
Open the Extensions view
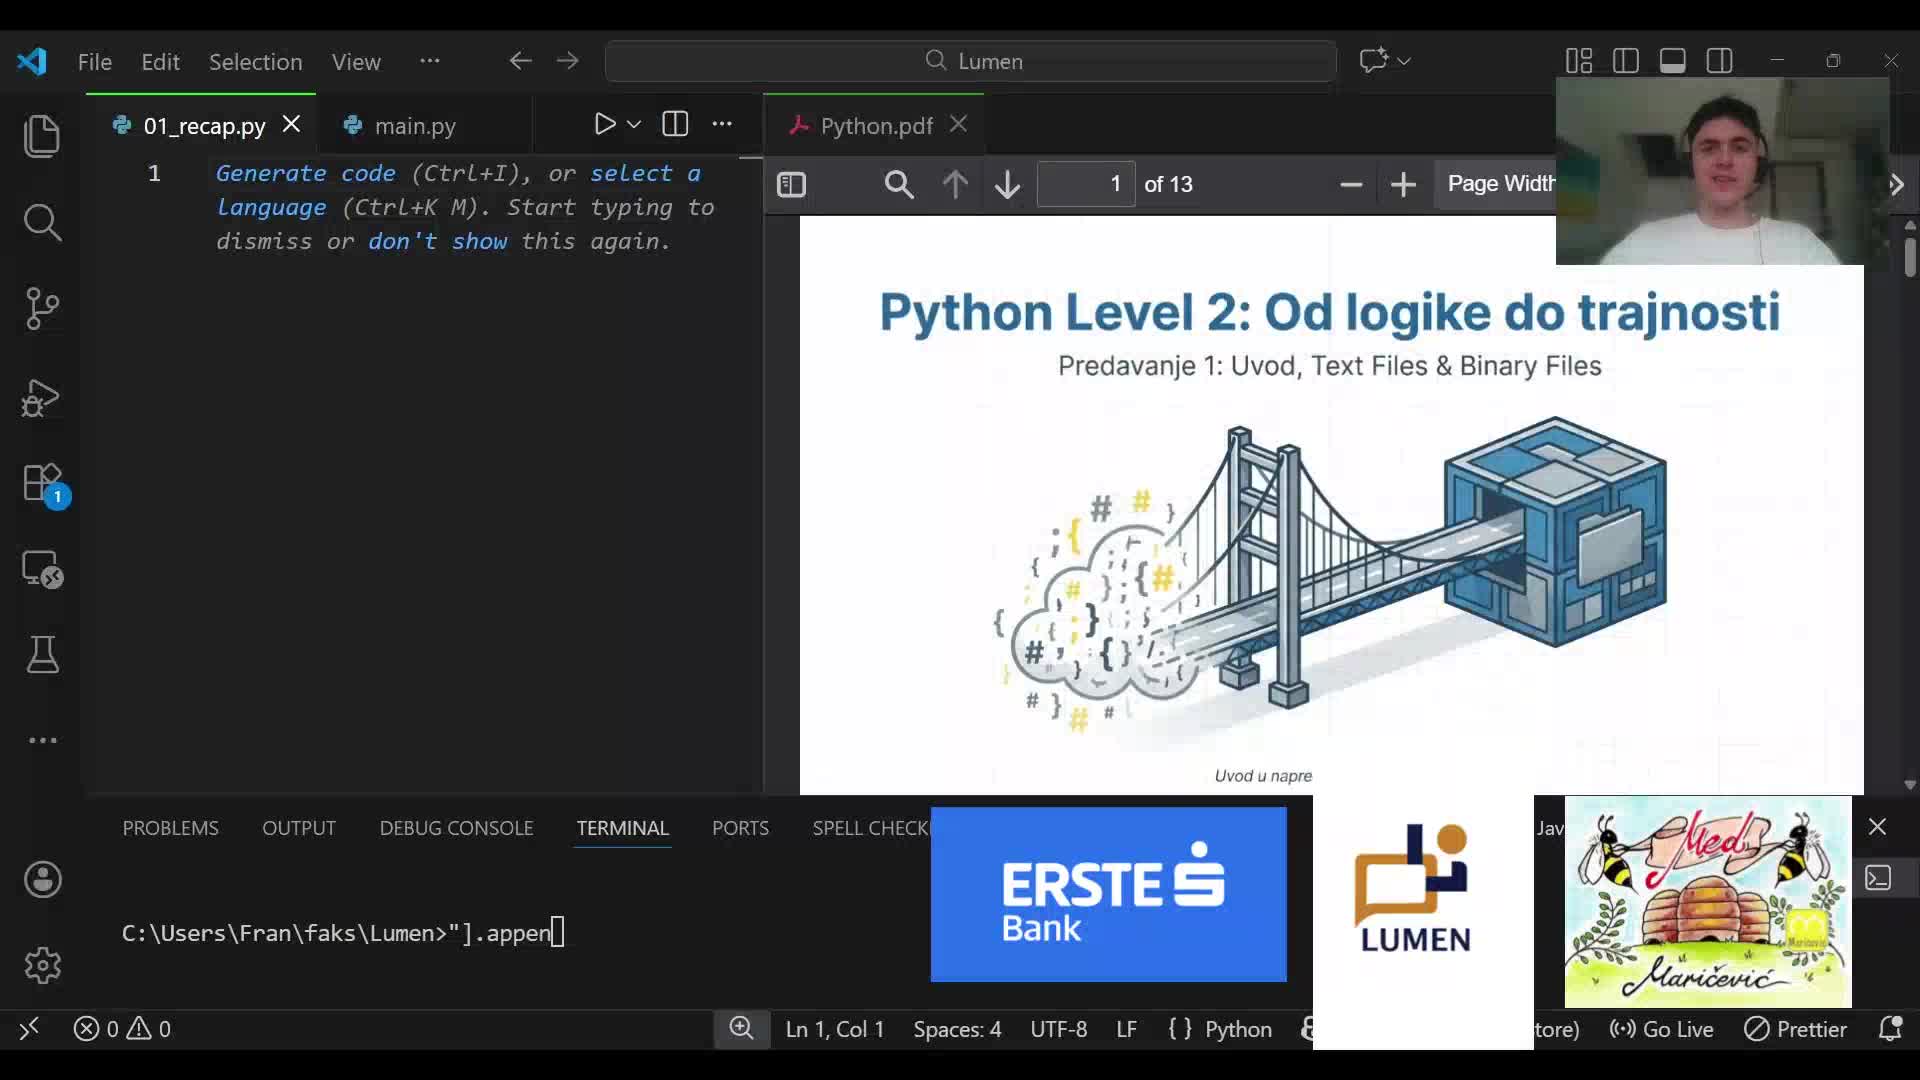[x=42, y=484]
